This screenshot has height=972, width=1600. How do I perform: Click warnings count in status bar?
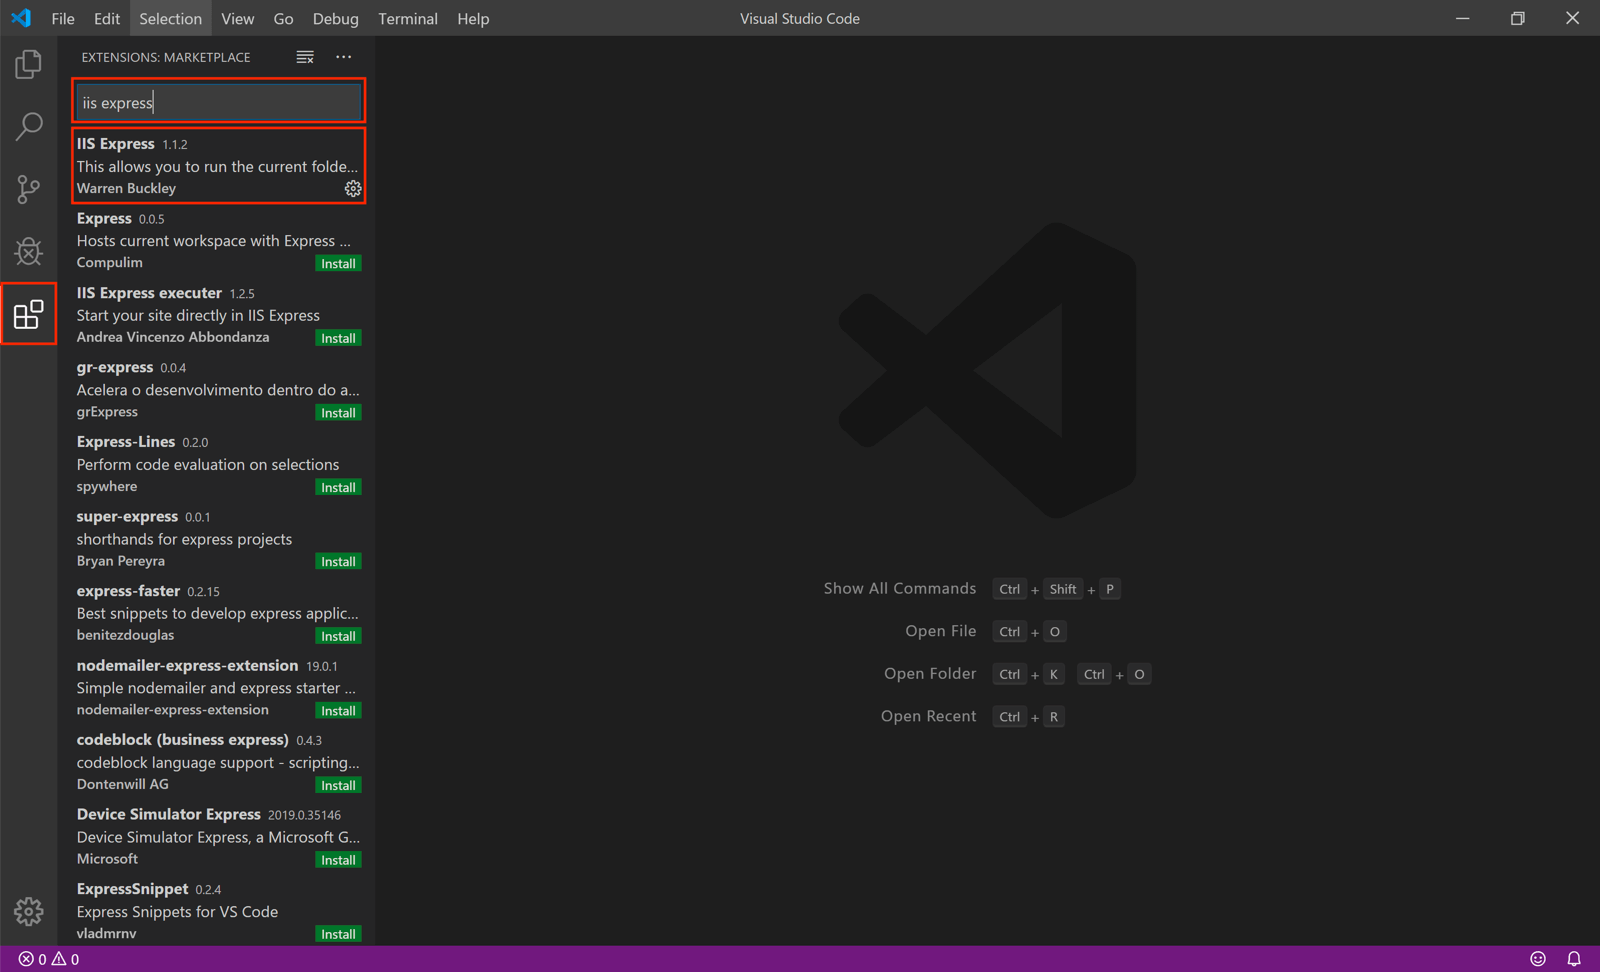(x=65, y=959)
